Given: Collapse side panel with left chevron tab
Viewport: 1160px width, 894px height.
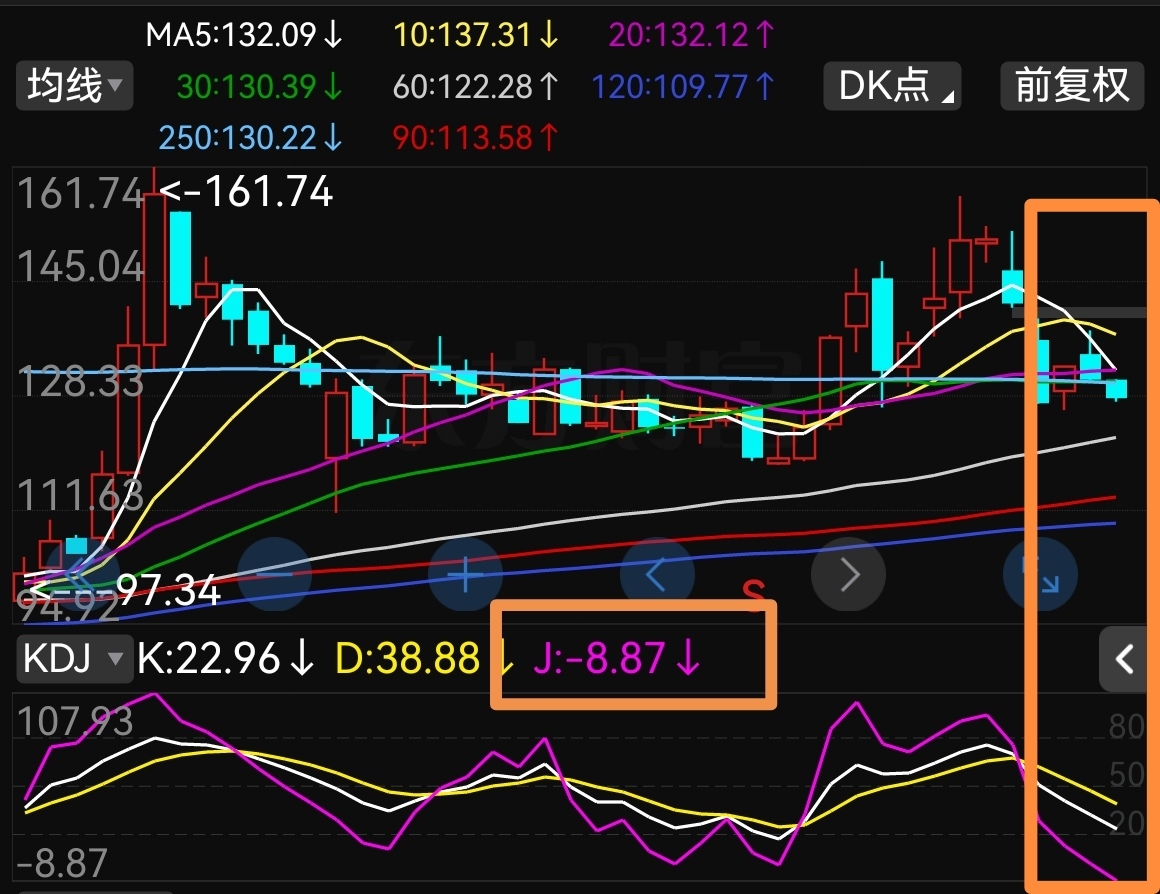Looking at the screenshot, I should 1125,659.
